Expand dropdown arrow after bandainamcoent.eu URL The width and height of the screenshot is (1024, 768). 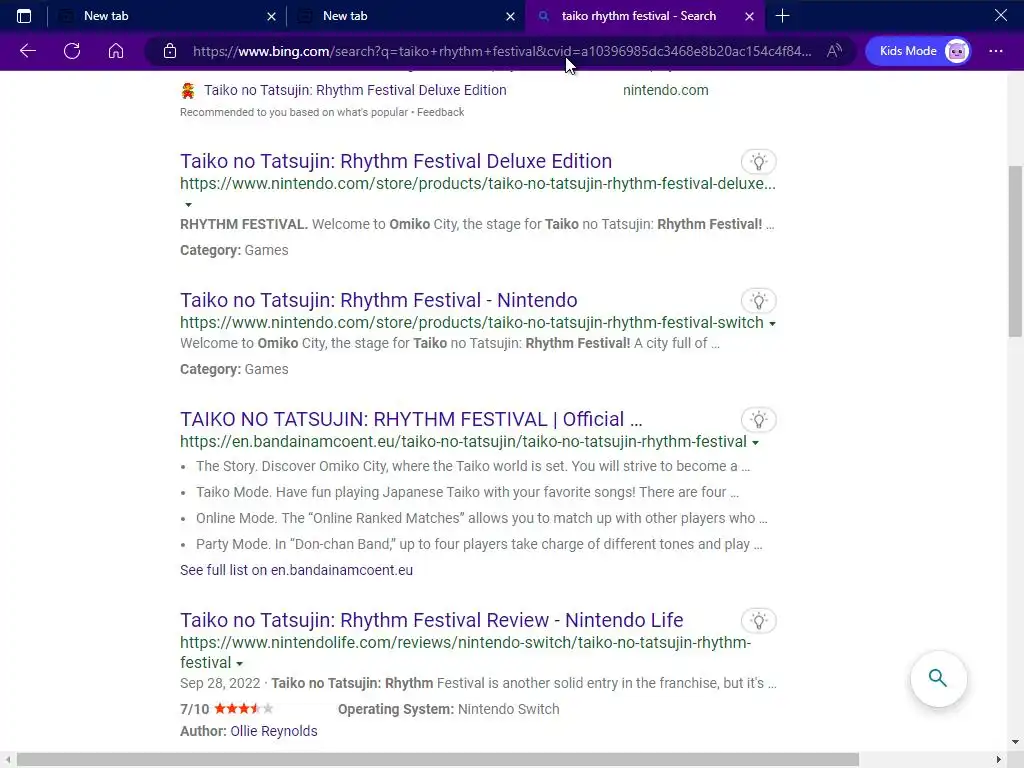click(x=755, y=443)
